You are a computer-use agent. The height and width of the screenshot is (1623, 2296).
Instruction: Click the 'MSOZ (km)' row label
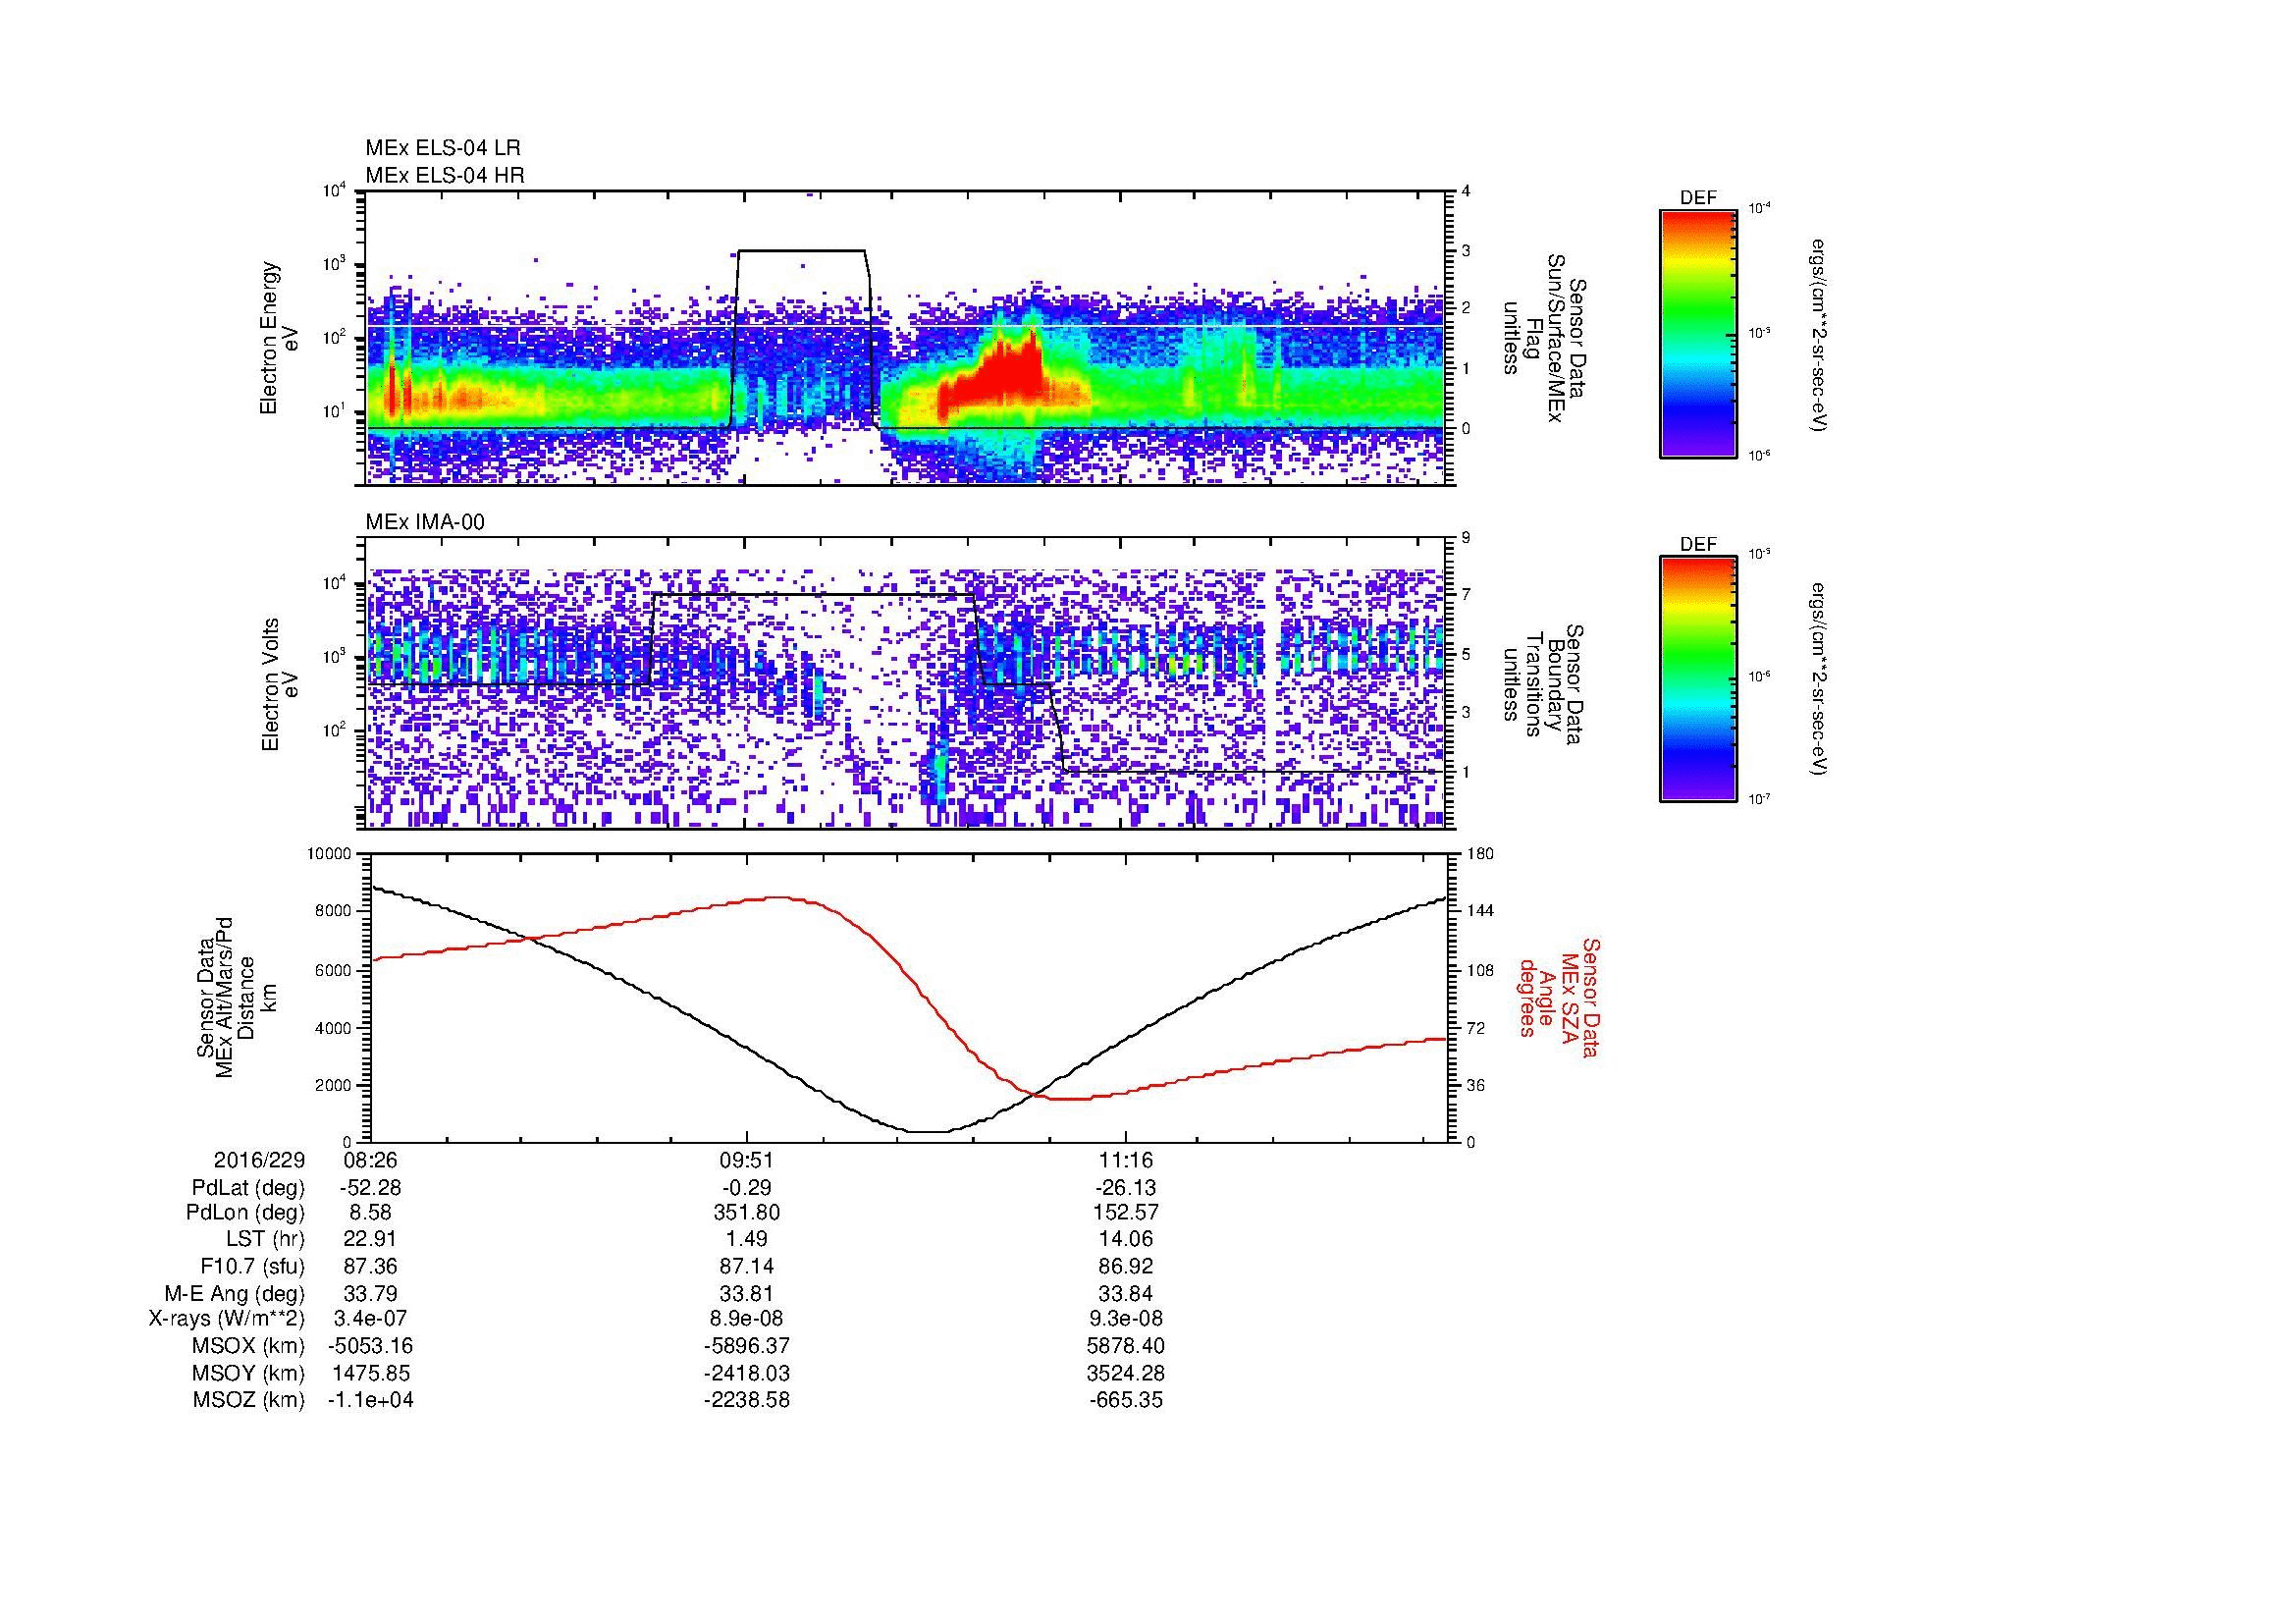coord(249,1400)
